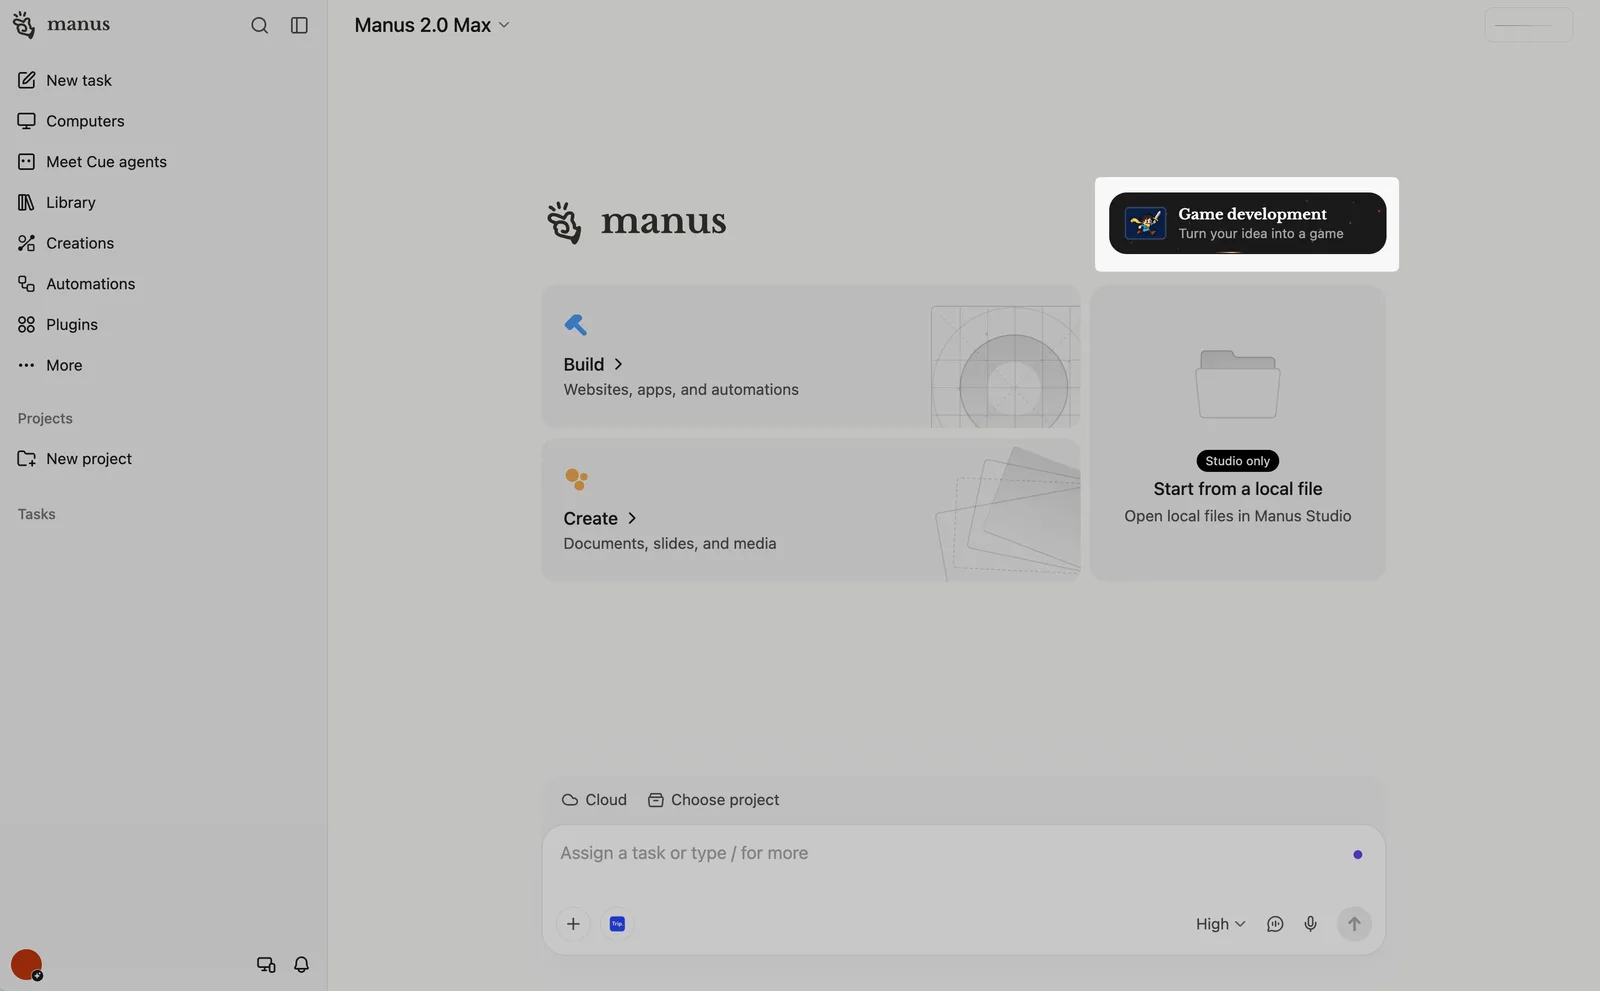1600x991 pixels.
Task: Open the Library section
Action: 164,202
